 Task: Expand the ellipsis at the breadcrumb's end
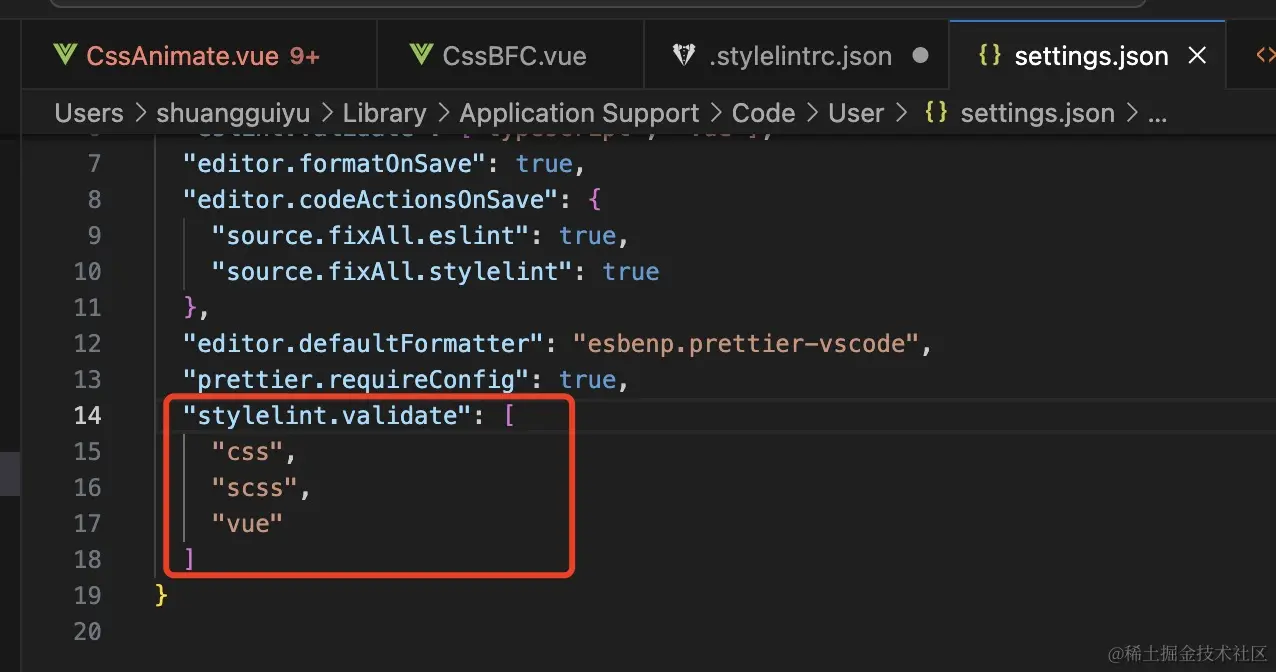tap(1157, 117)
